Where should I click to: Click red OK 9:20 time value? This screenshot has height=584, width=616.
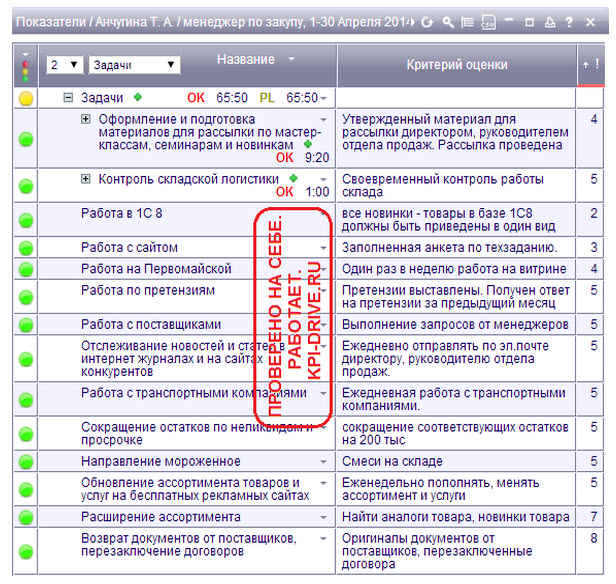click(302, 157)
